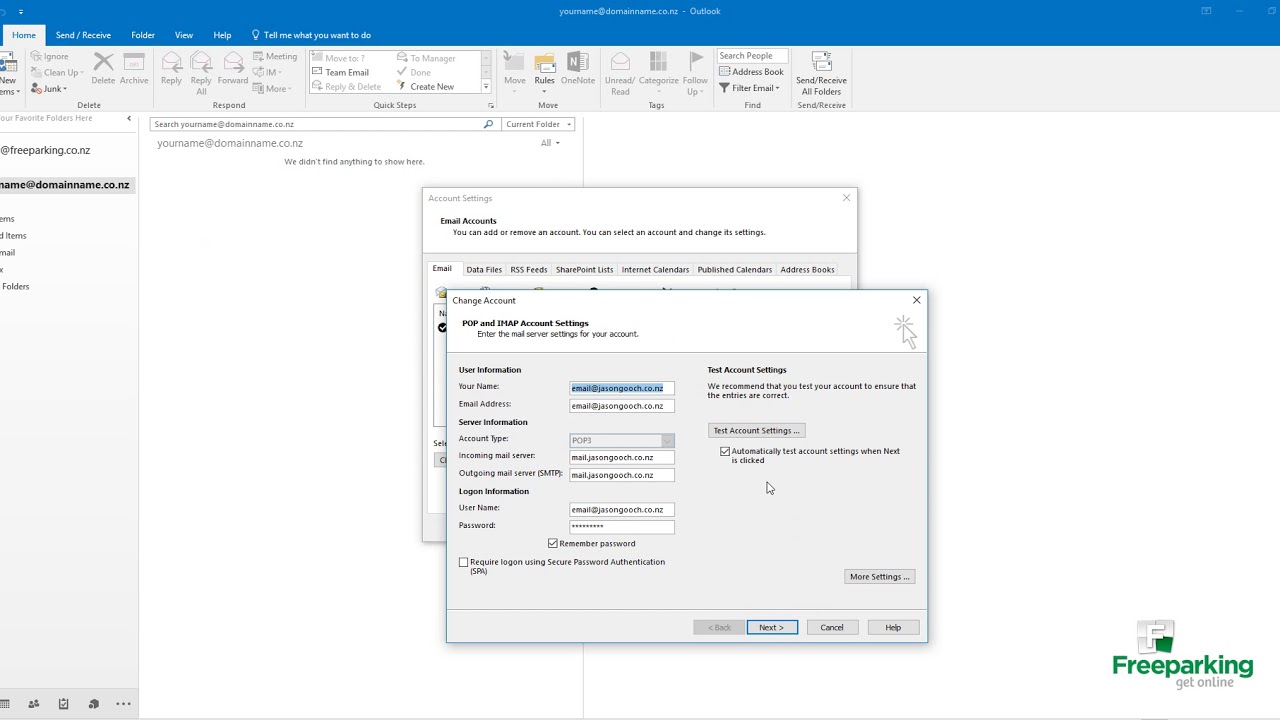This screenshot has width=1280, height=720.
Task: Switch to RSS Feeds tab in Account Settings
Action: pyautogui.click(x=529, y=269)
